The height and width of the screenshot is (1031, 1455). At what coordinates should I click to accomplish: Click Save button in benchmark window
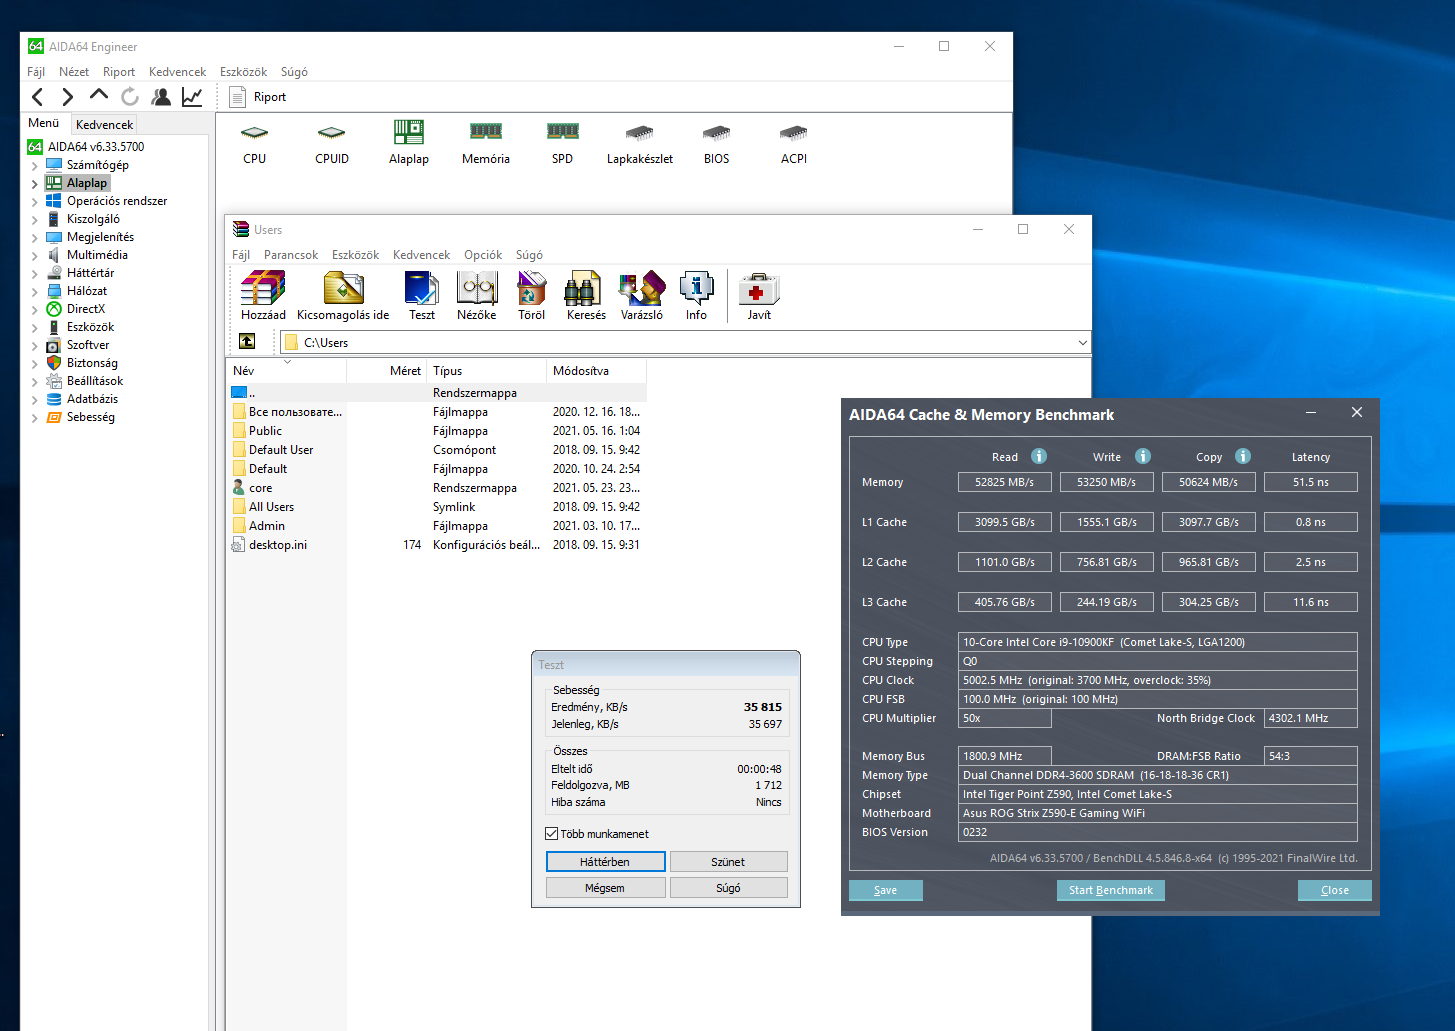pyautogui.click(x=885, y=890)
